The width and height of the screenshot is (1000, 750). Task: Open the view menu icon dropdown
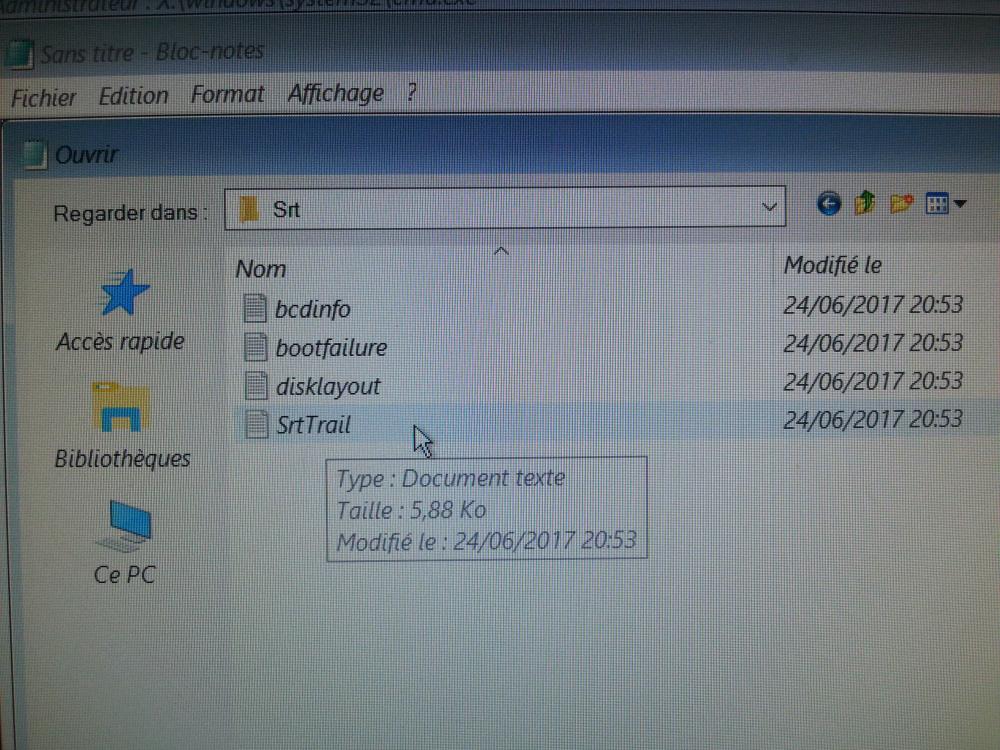[x=946, y=203]
